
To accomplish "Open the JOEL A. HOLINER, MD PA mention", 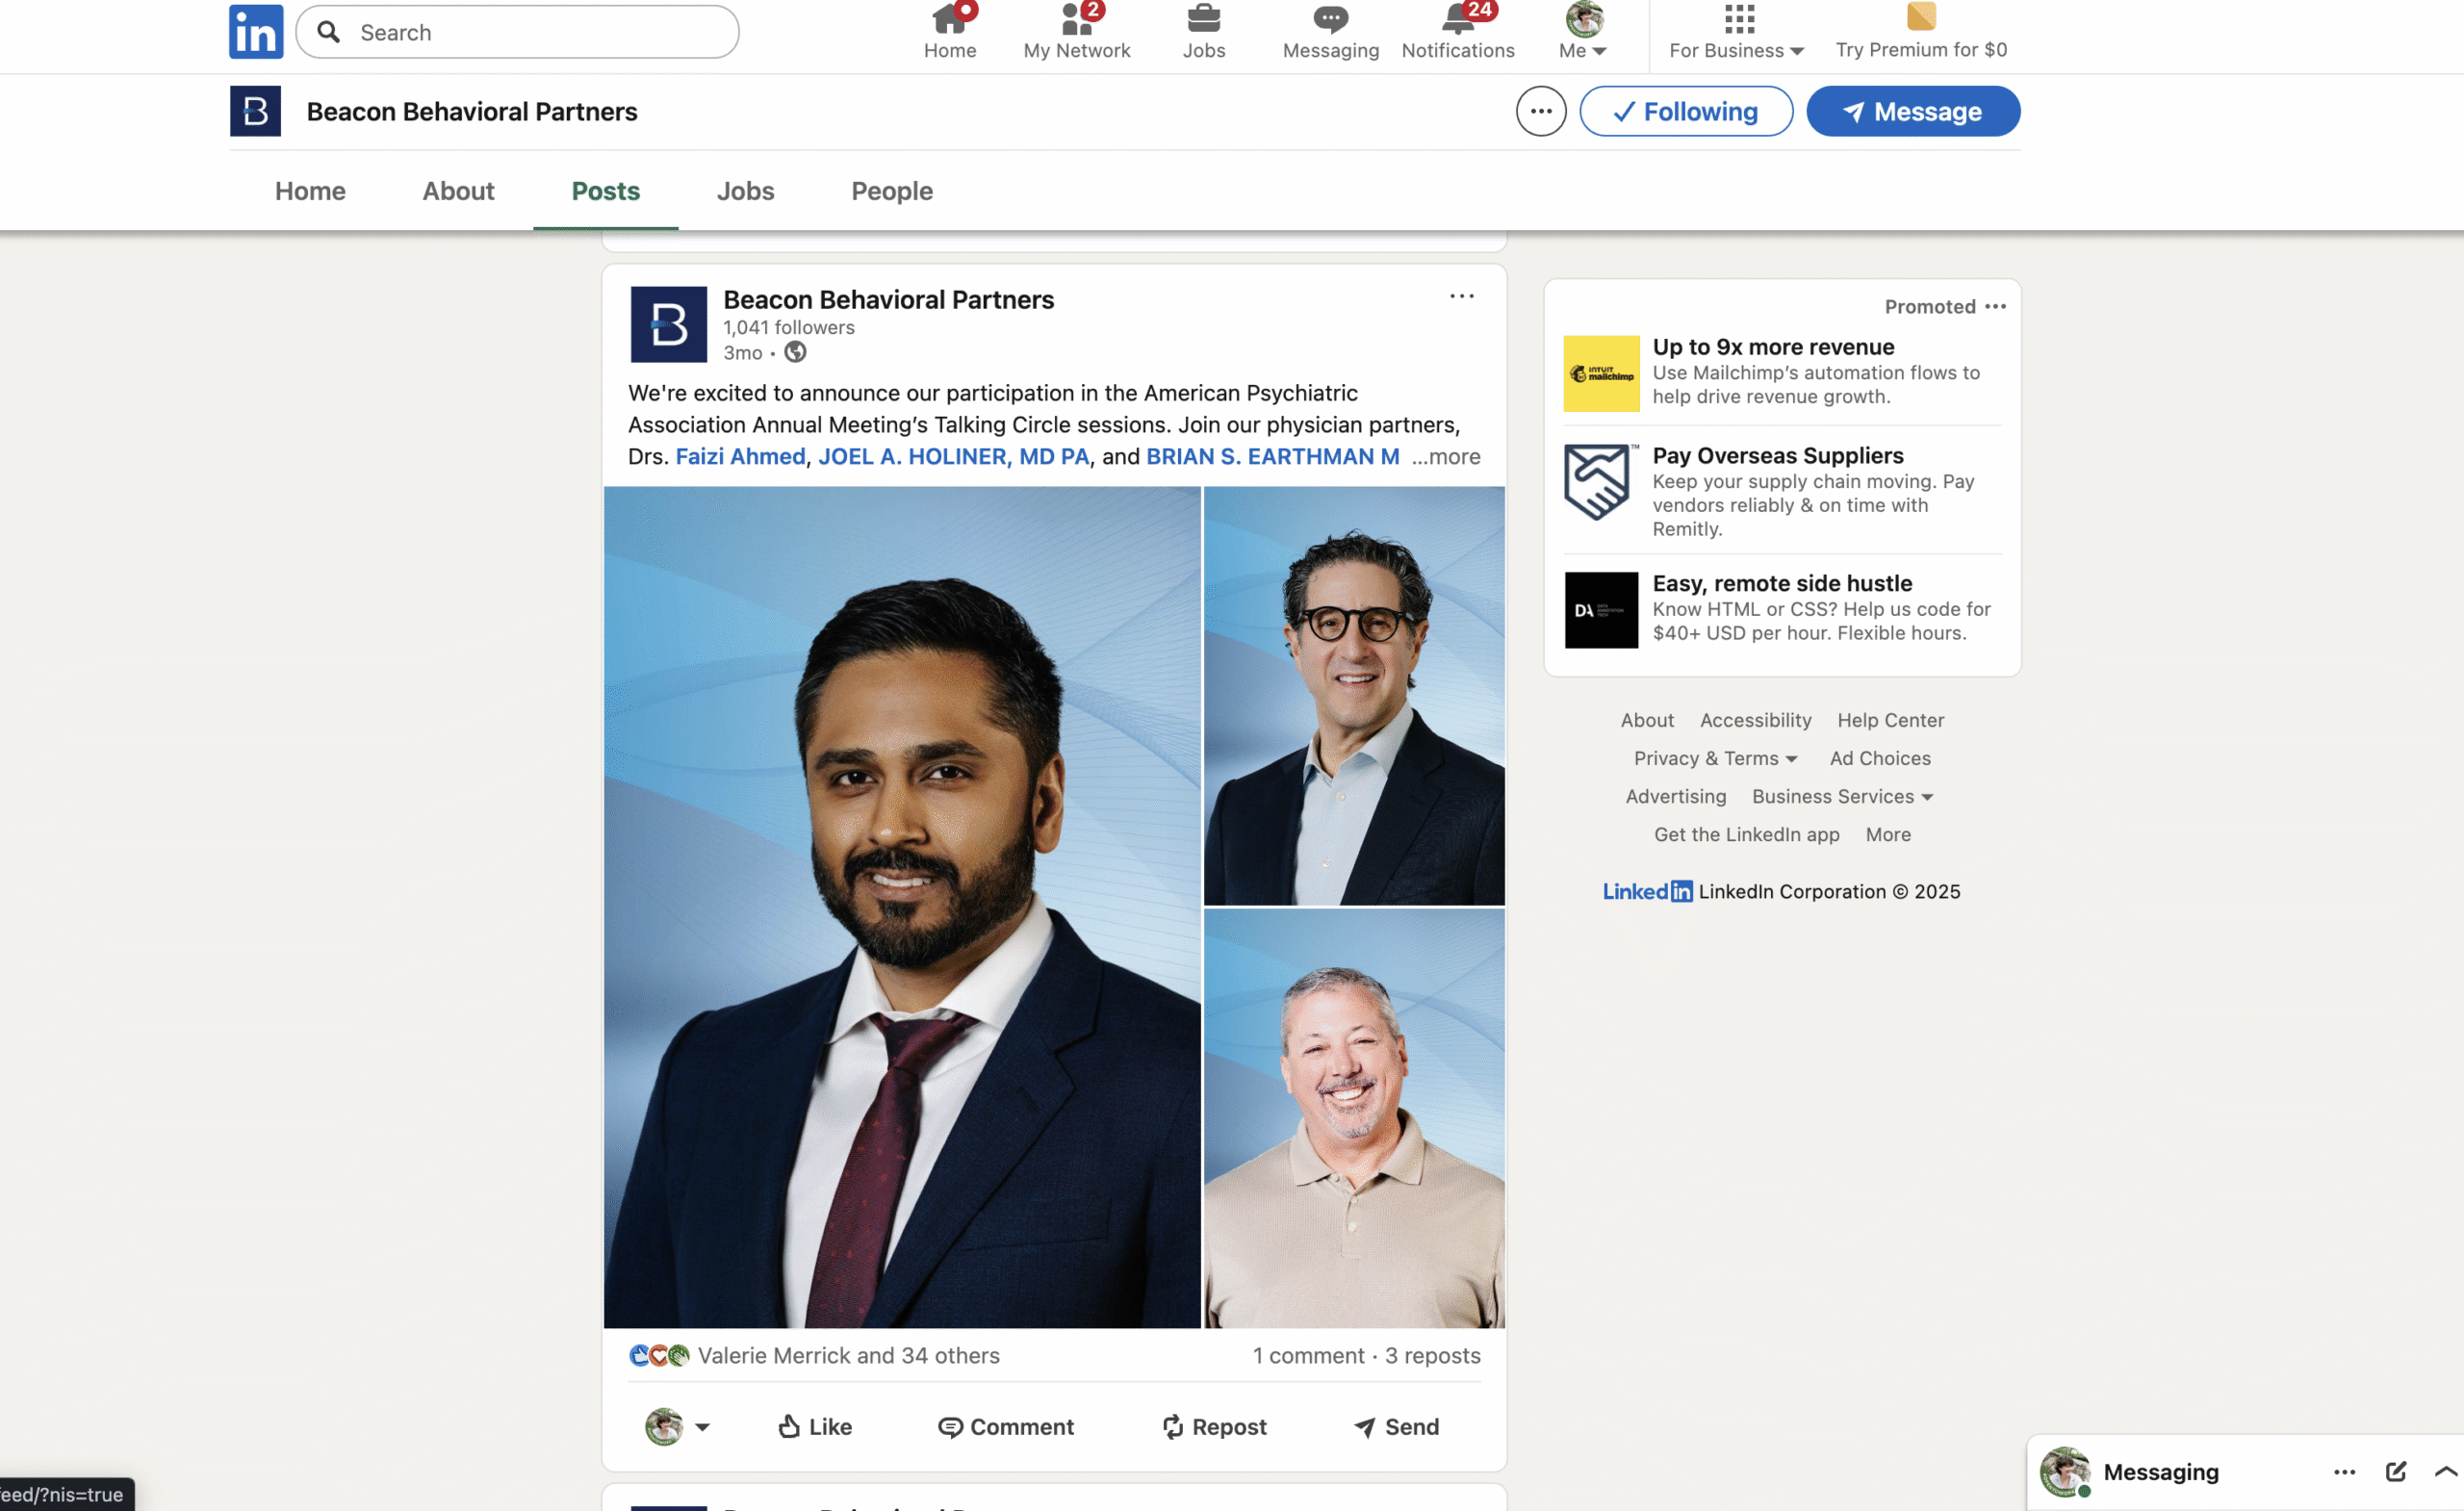I will (954, 456).
